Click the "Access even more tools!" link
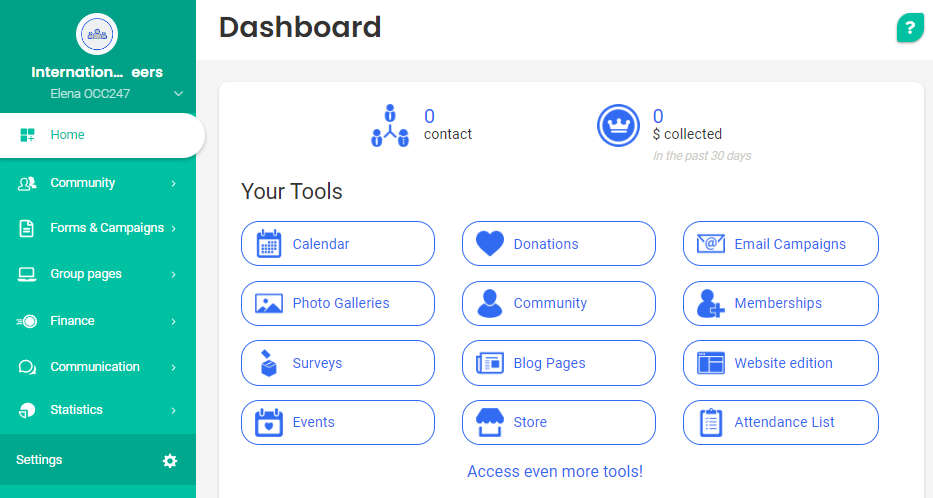Image resolution: width=933 pixels, height=498 pixels. coord(555,471)
